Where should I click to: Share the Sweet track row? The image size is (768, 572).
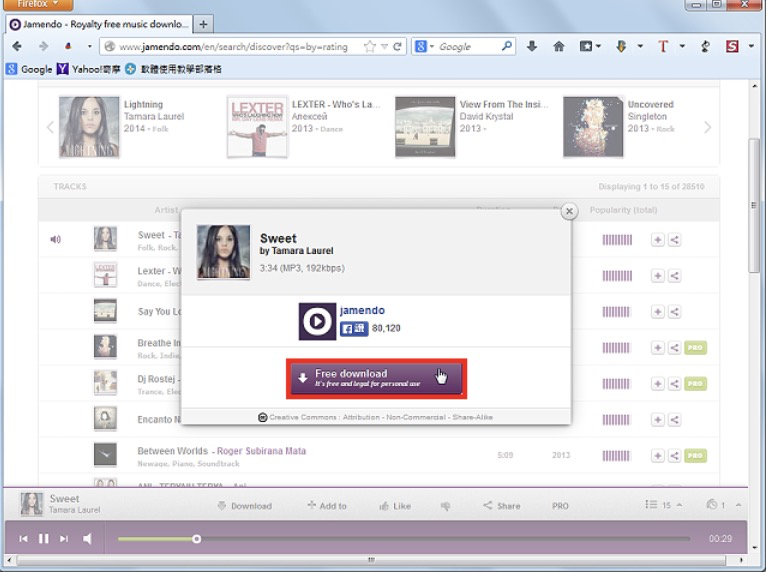point(674,239)
